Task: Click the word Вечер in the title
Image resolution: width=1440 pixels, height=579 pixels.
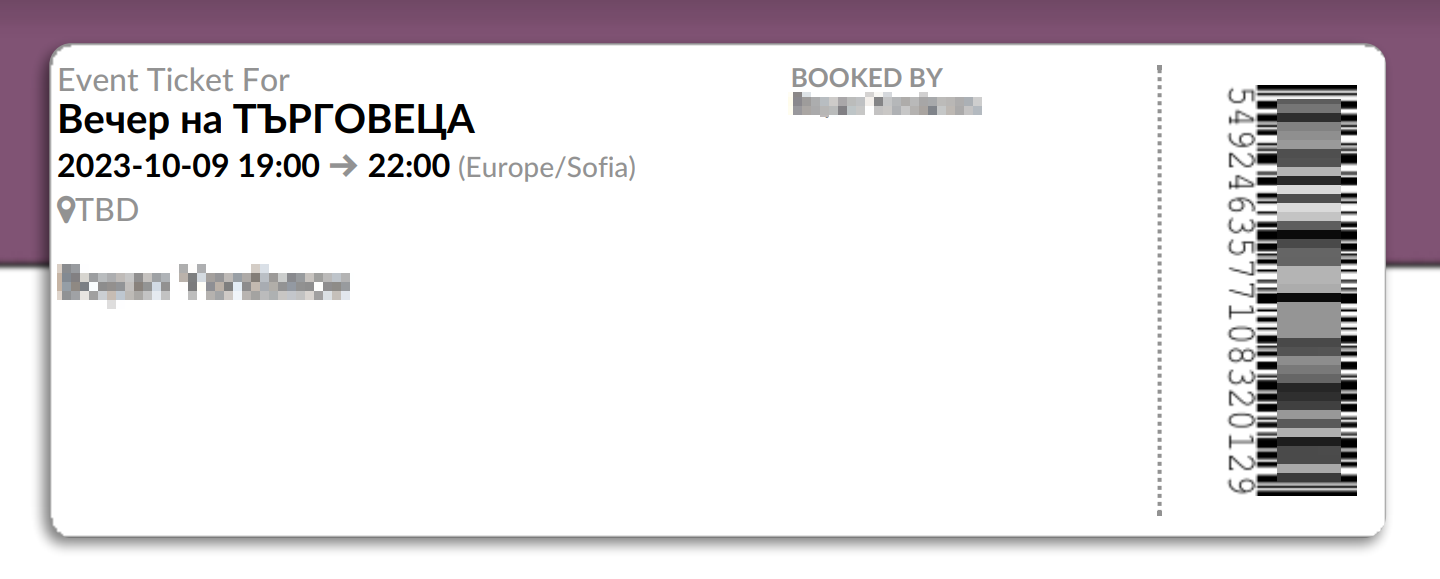Action: tap(108, 120)
